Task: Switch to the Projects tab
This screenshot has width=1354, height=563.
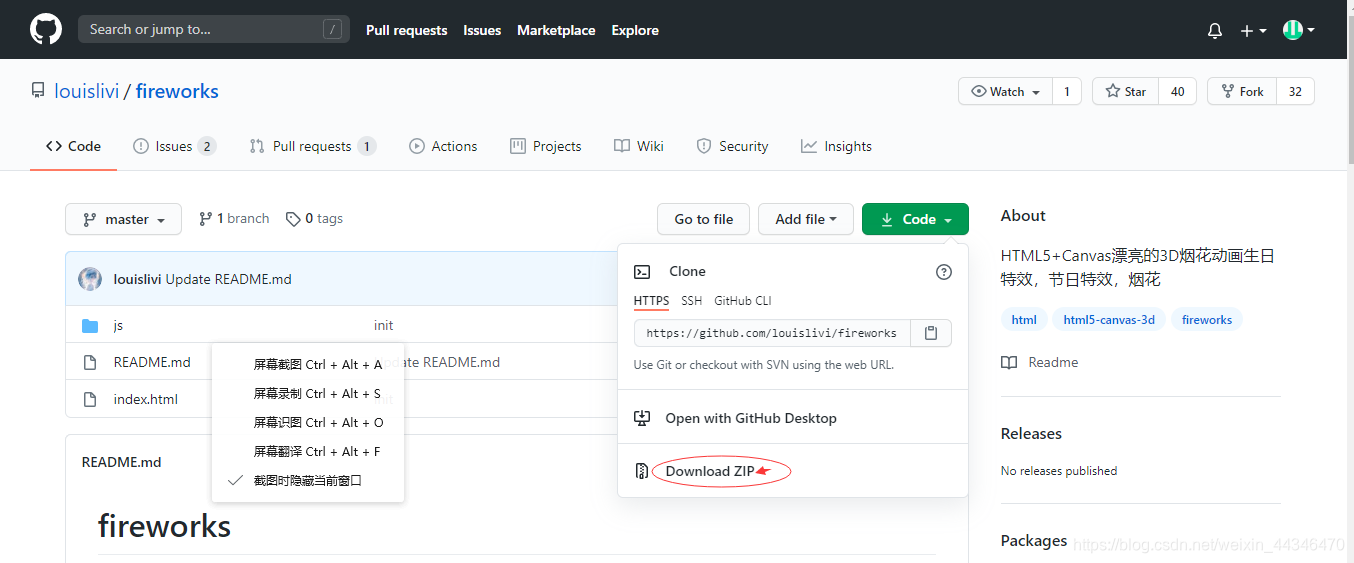Action: (x=545, y=146)
